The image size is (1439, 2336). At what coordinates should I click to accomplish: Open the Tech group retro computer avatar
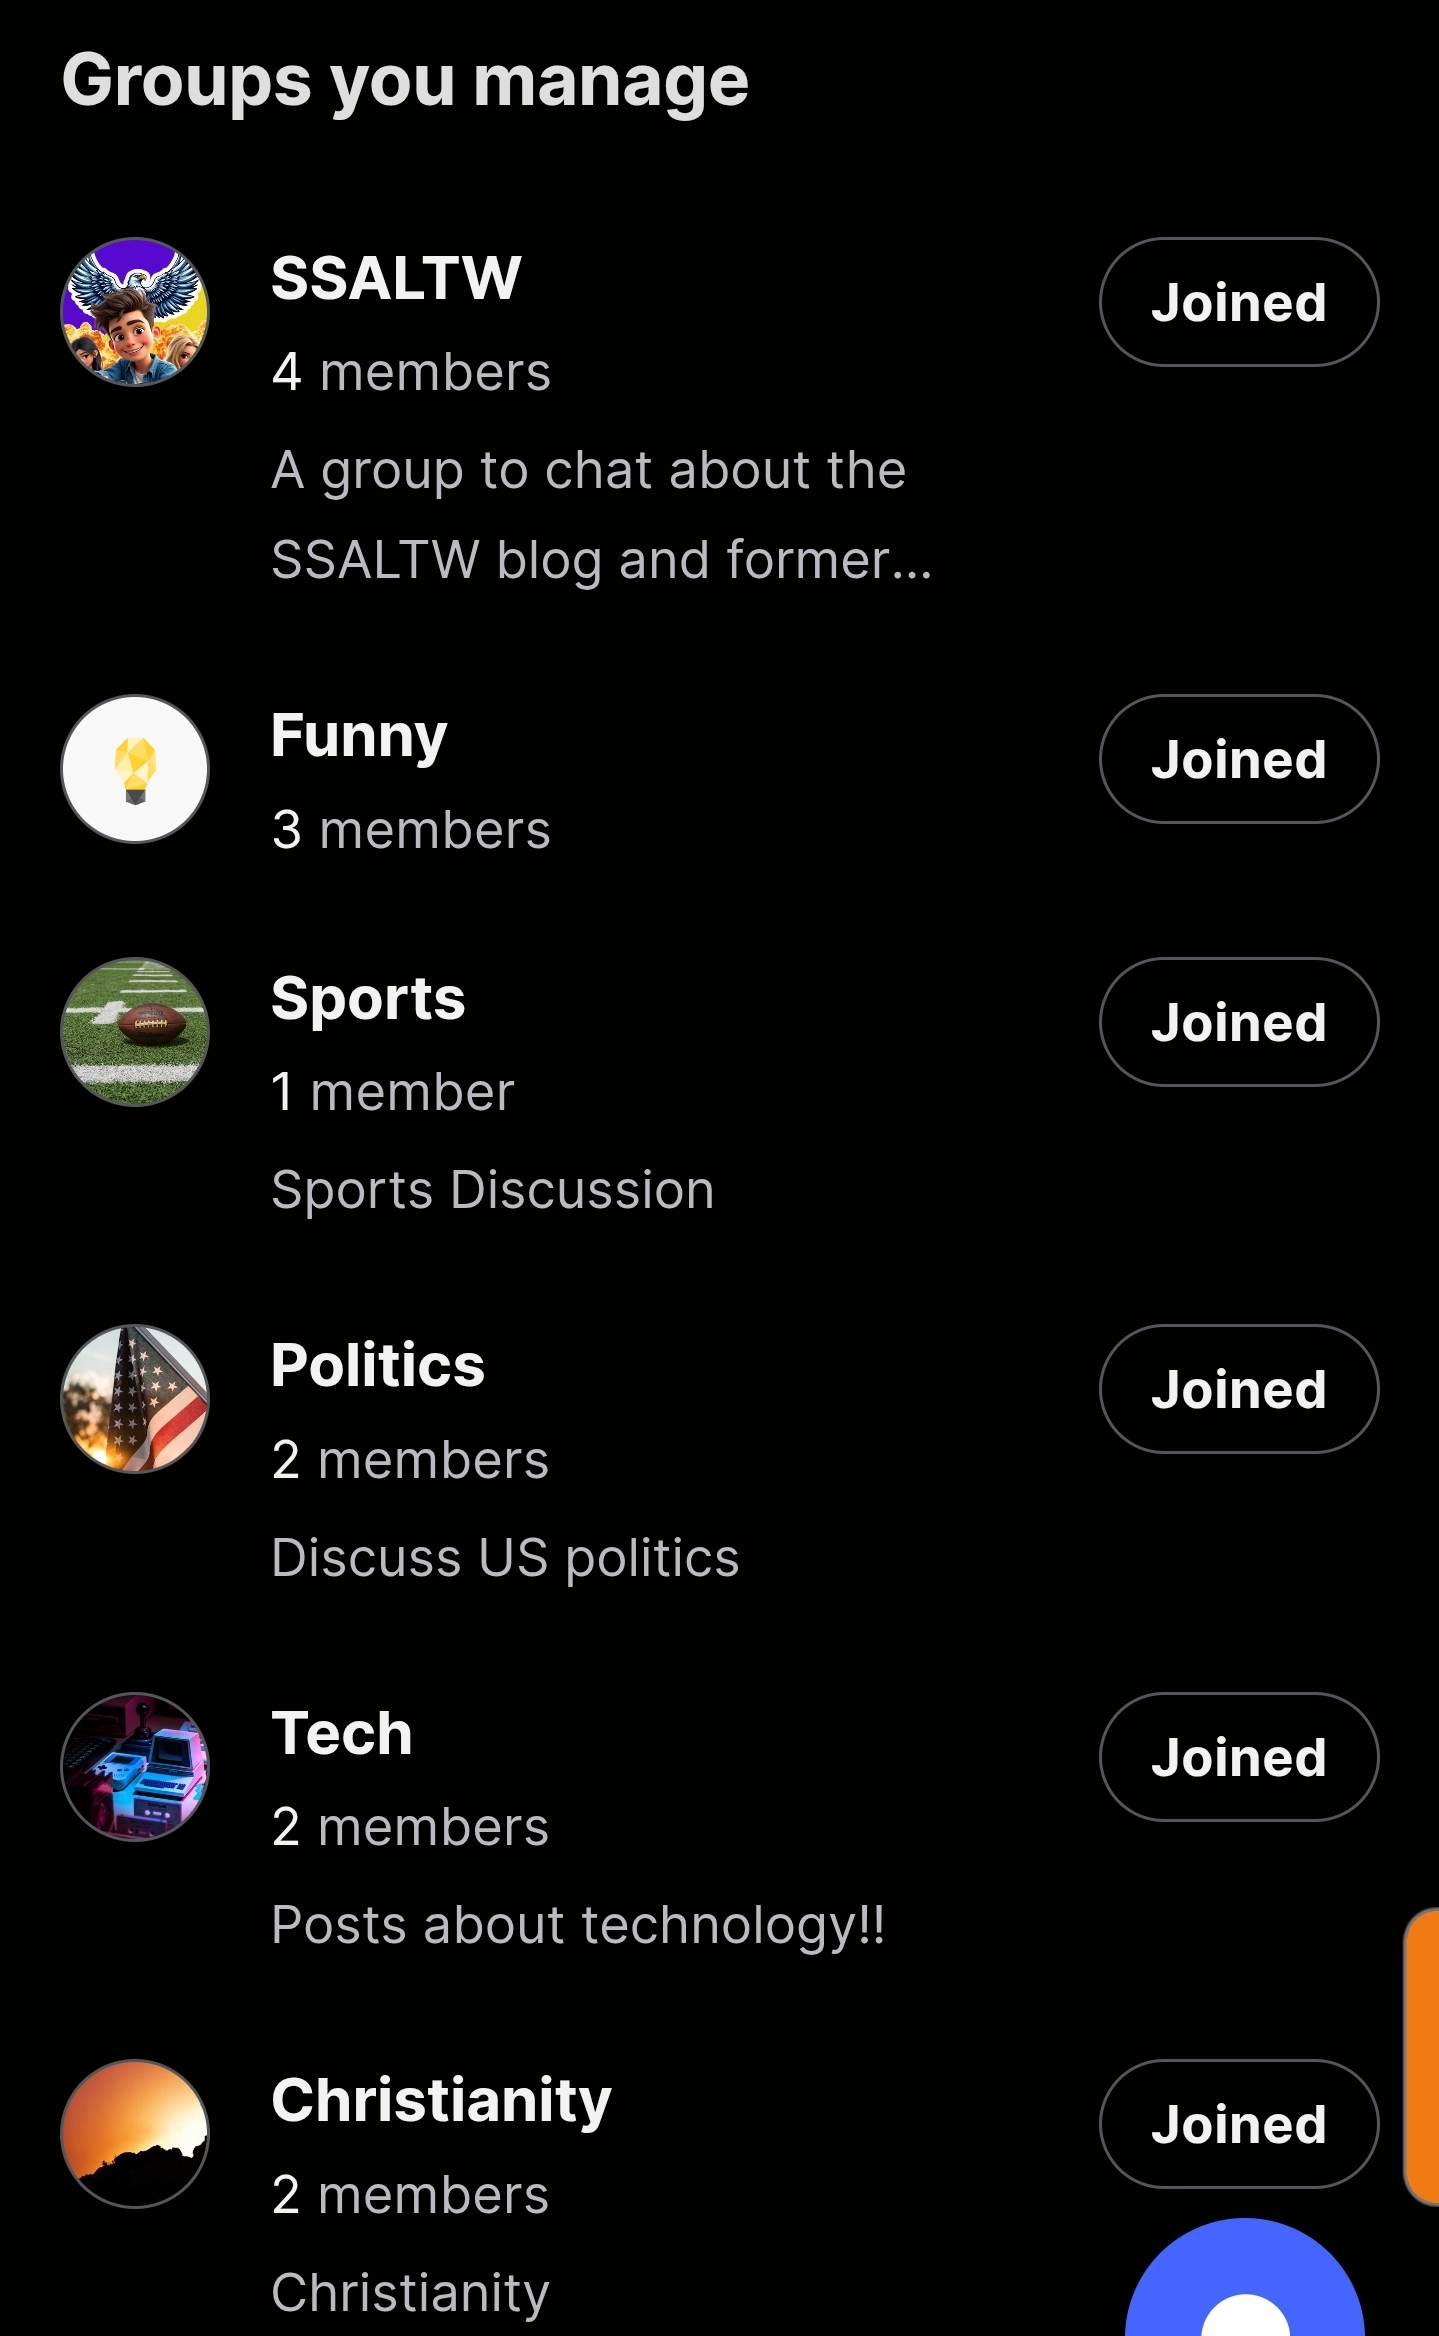(135, 1767)
